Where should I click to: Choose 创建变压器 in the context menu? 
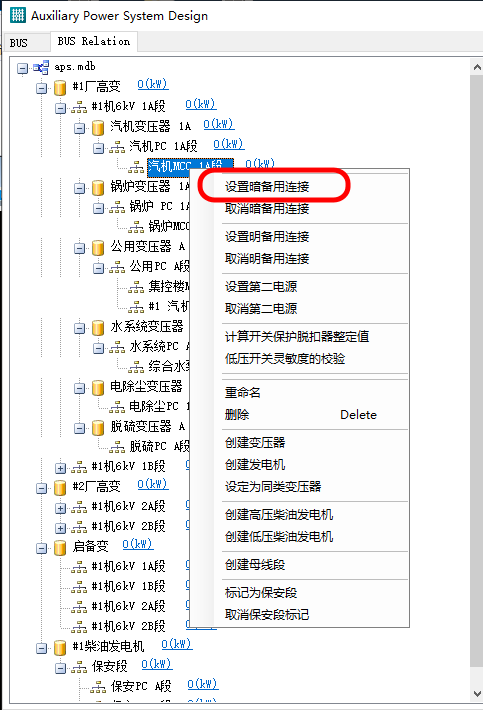coord(255,442)
